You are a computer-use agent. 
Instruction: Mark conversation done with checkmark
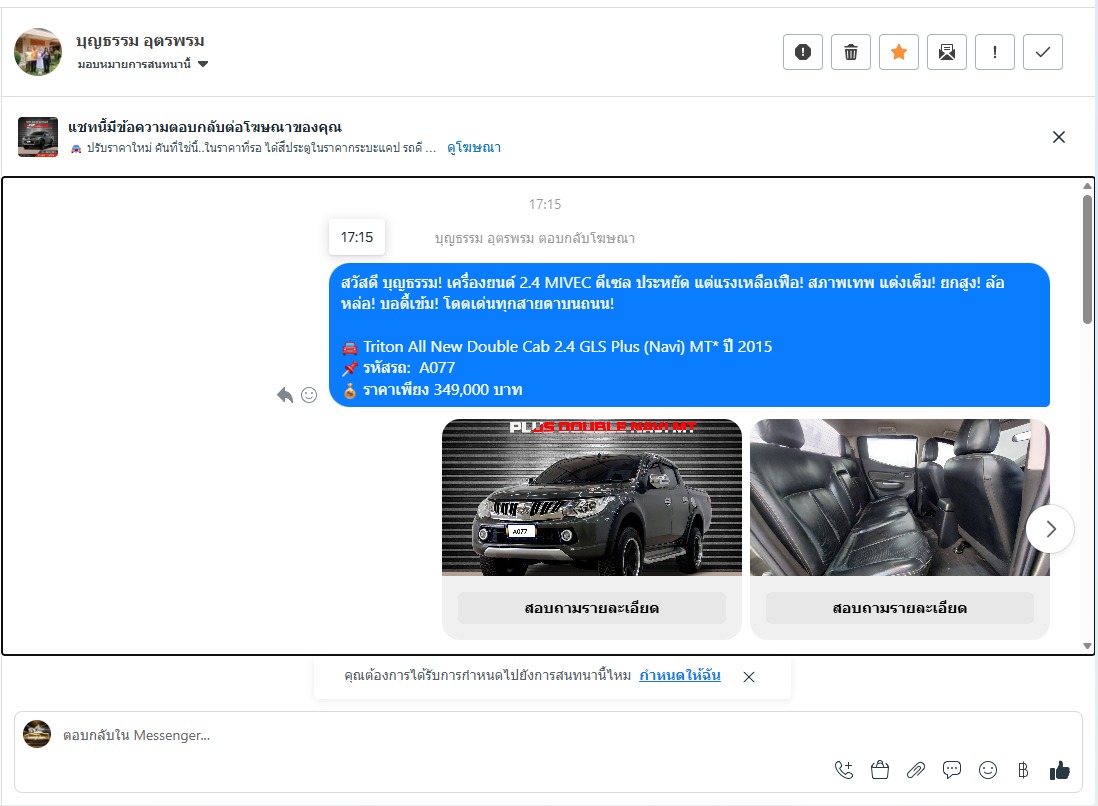1043,52
